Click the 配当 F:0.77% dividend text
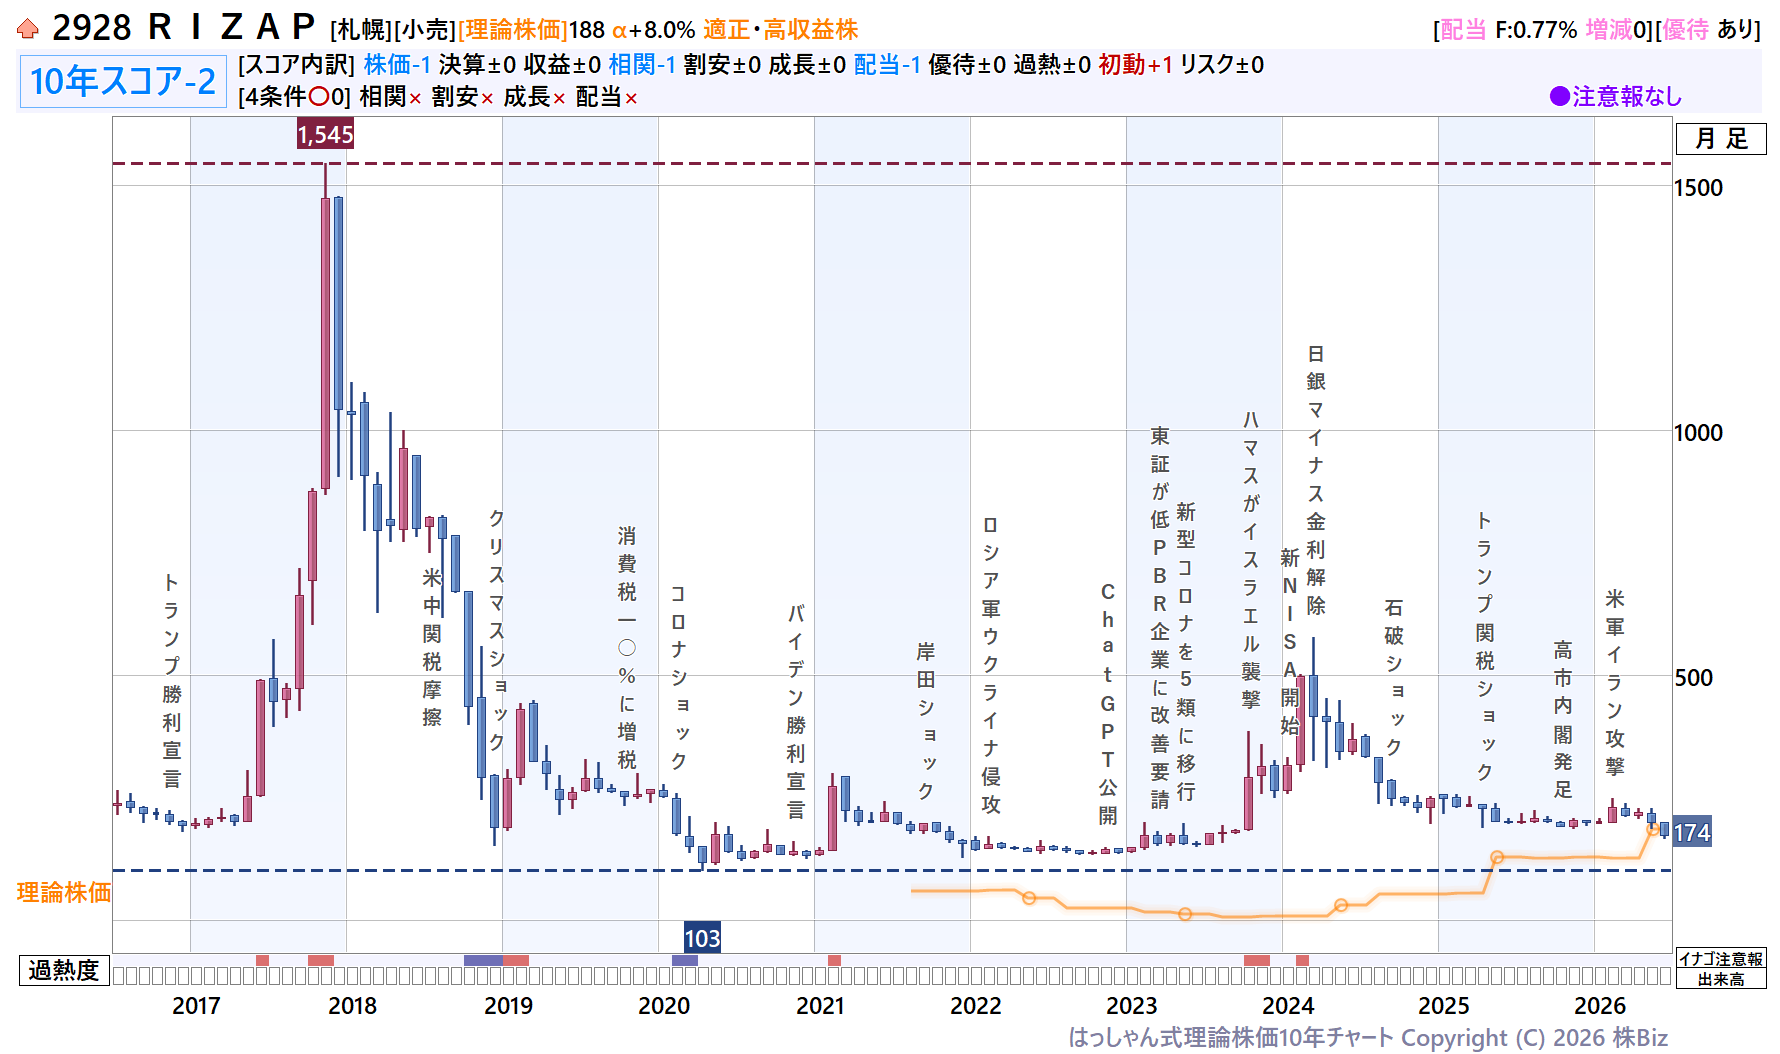 click(x=1509, y=30)
